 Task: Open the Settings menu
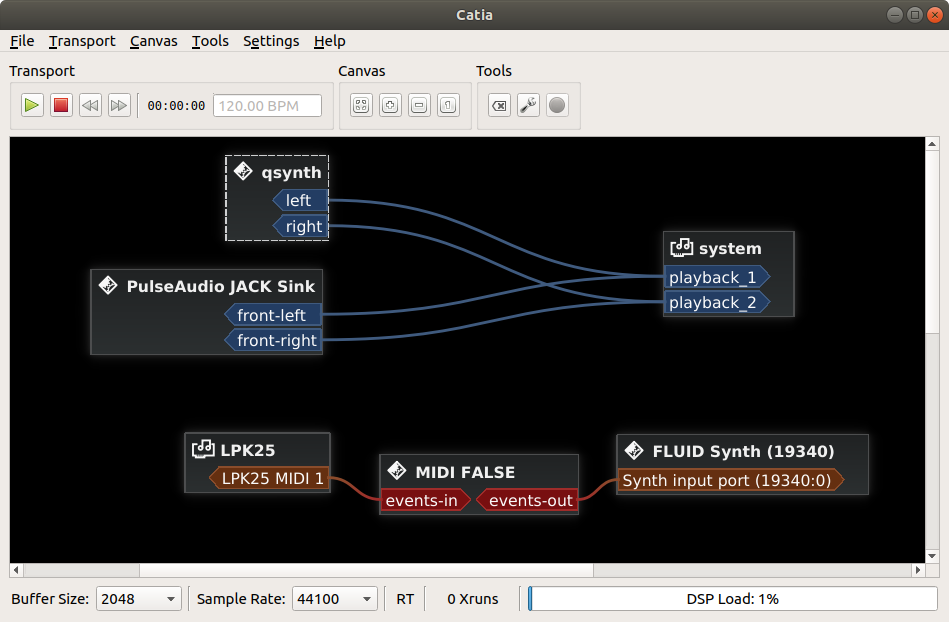[x=271, y=41]
